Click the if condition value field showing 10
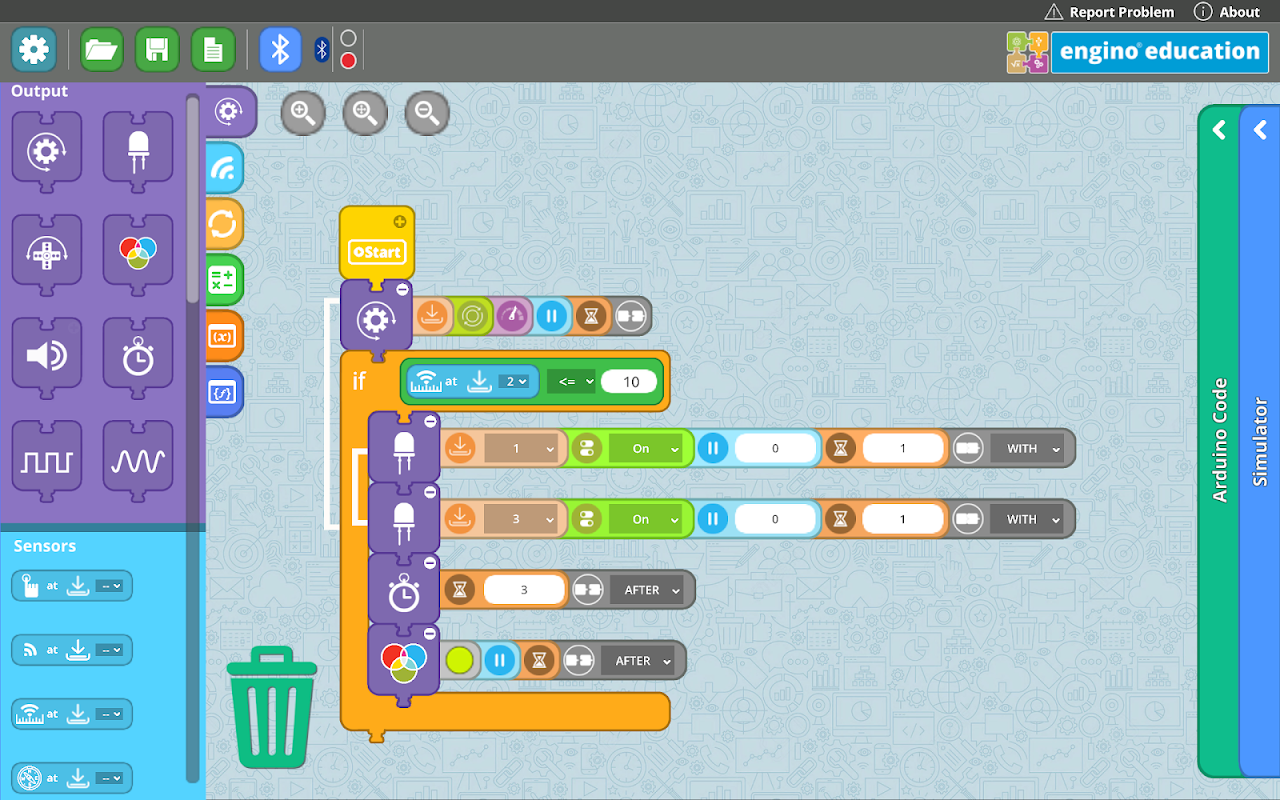 pyautogui.click(x=630, y=381)
